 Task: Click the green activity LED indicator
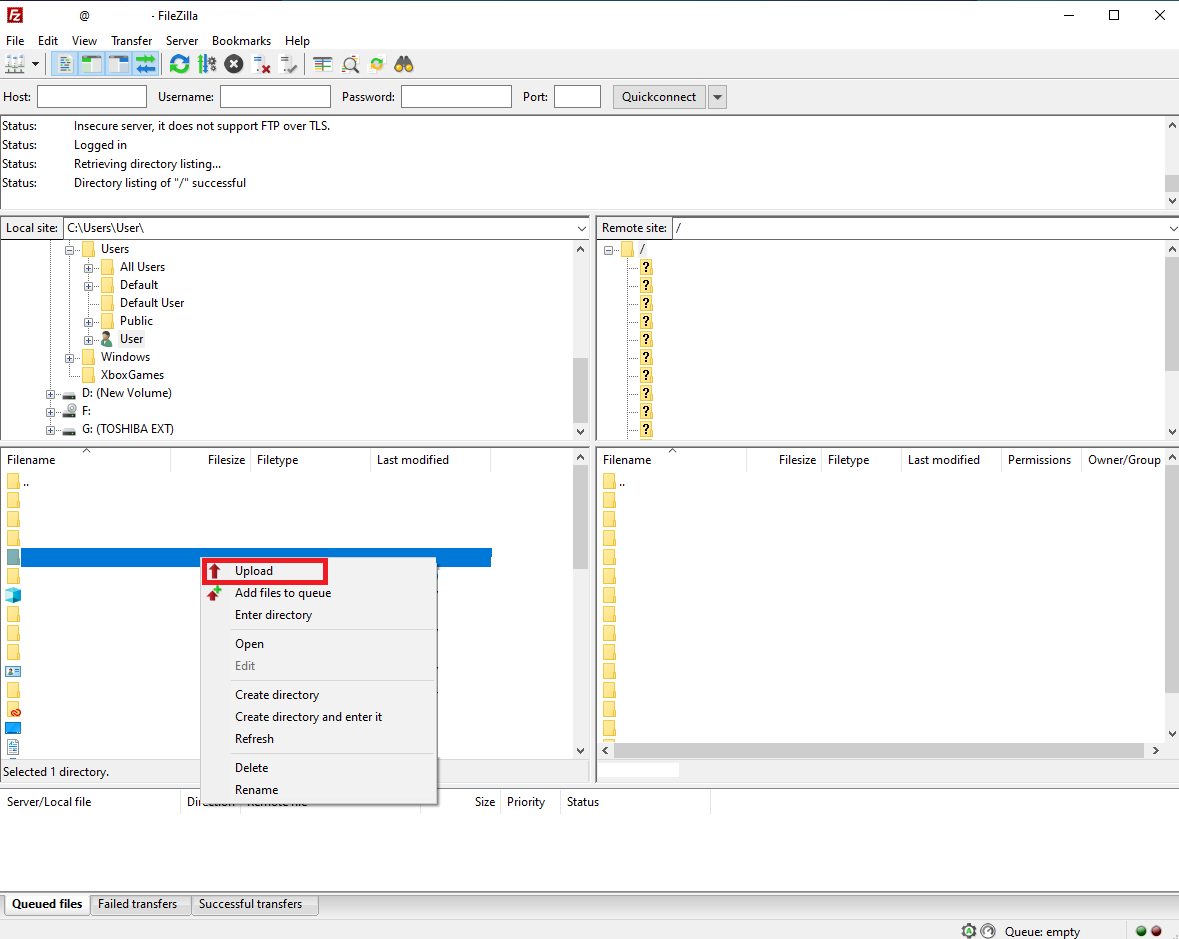(1141, 931)
